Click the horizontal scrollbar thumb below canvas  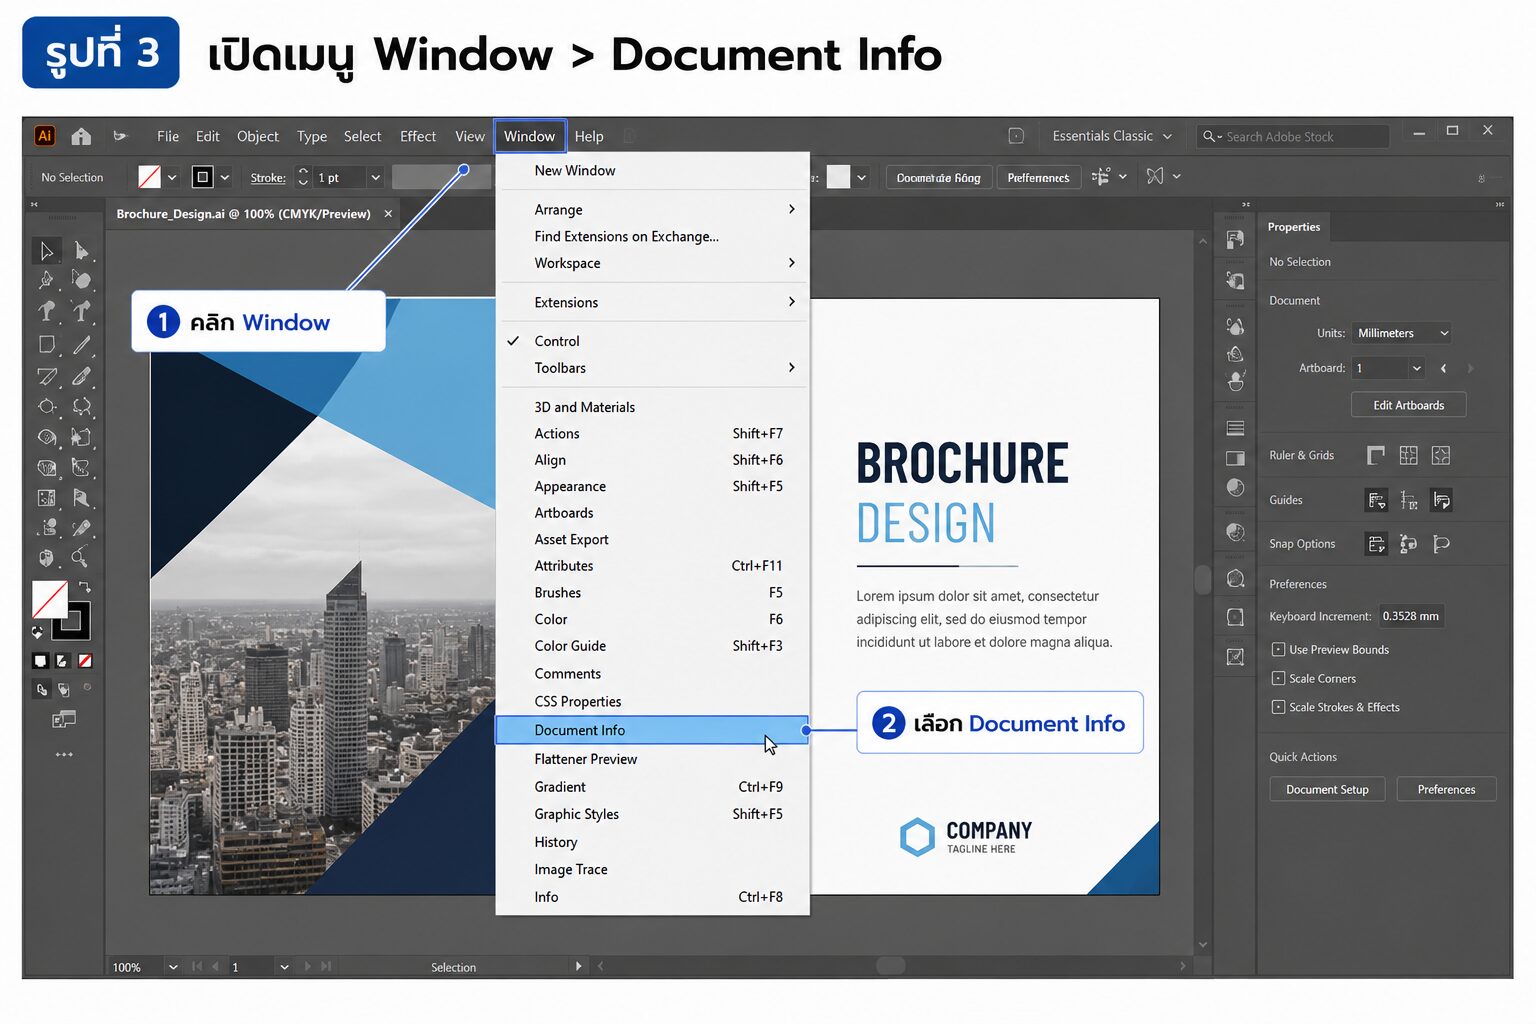(x=890, y=966)
